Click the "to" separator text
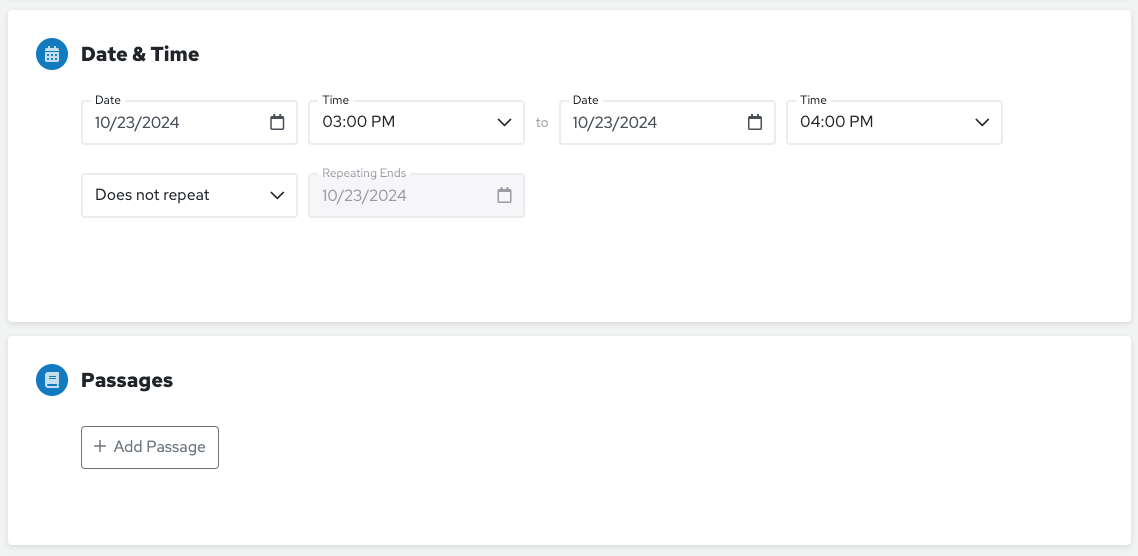The image size is (1138, 556). [x=542, y=123]
